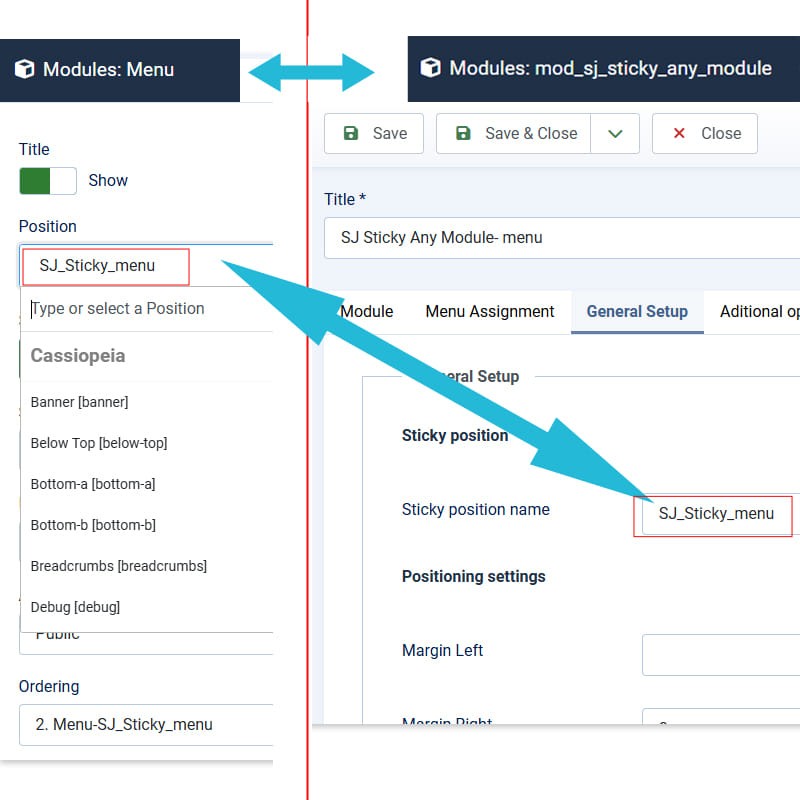Open the Menu Assignment tab

coord(490,311)
